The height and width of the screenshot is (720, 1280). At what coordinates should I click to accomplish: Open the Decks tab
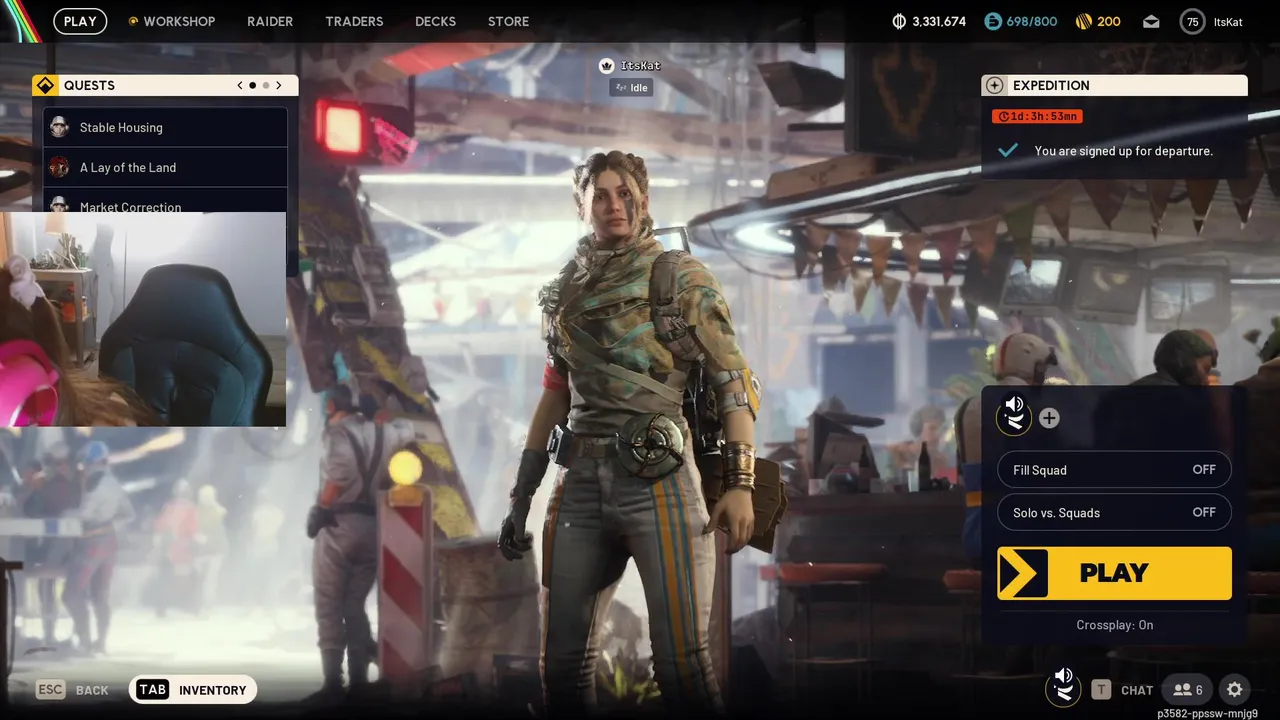pyautogui.click(x=435, y=21)
